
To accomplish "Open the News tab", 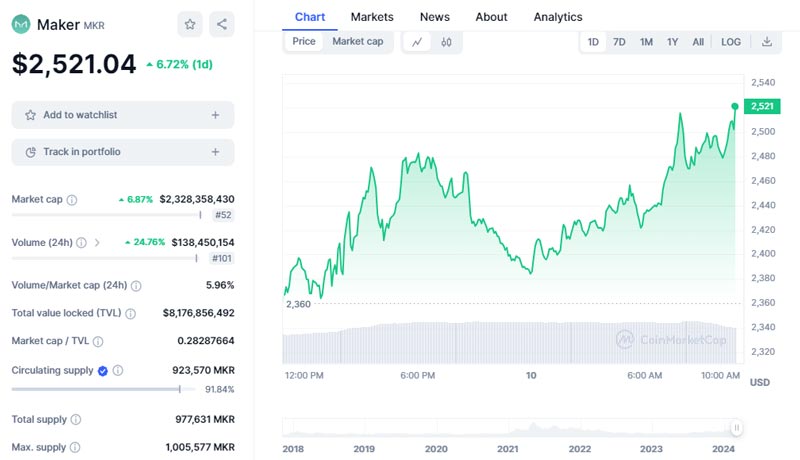I will coord(435,17).
